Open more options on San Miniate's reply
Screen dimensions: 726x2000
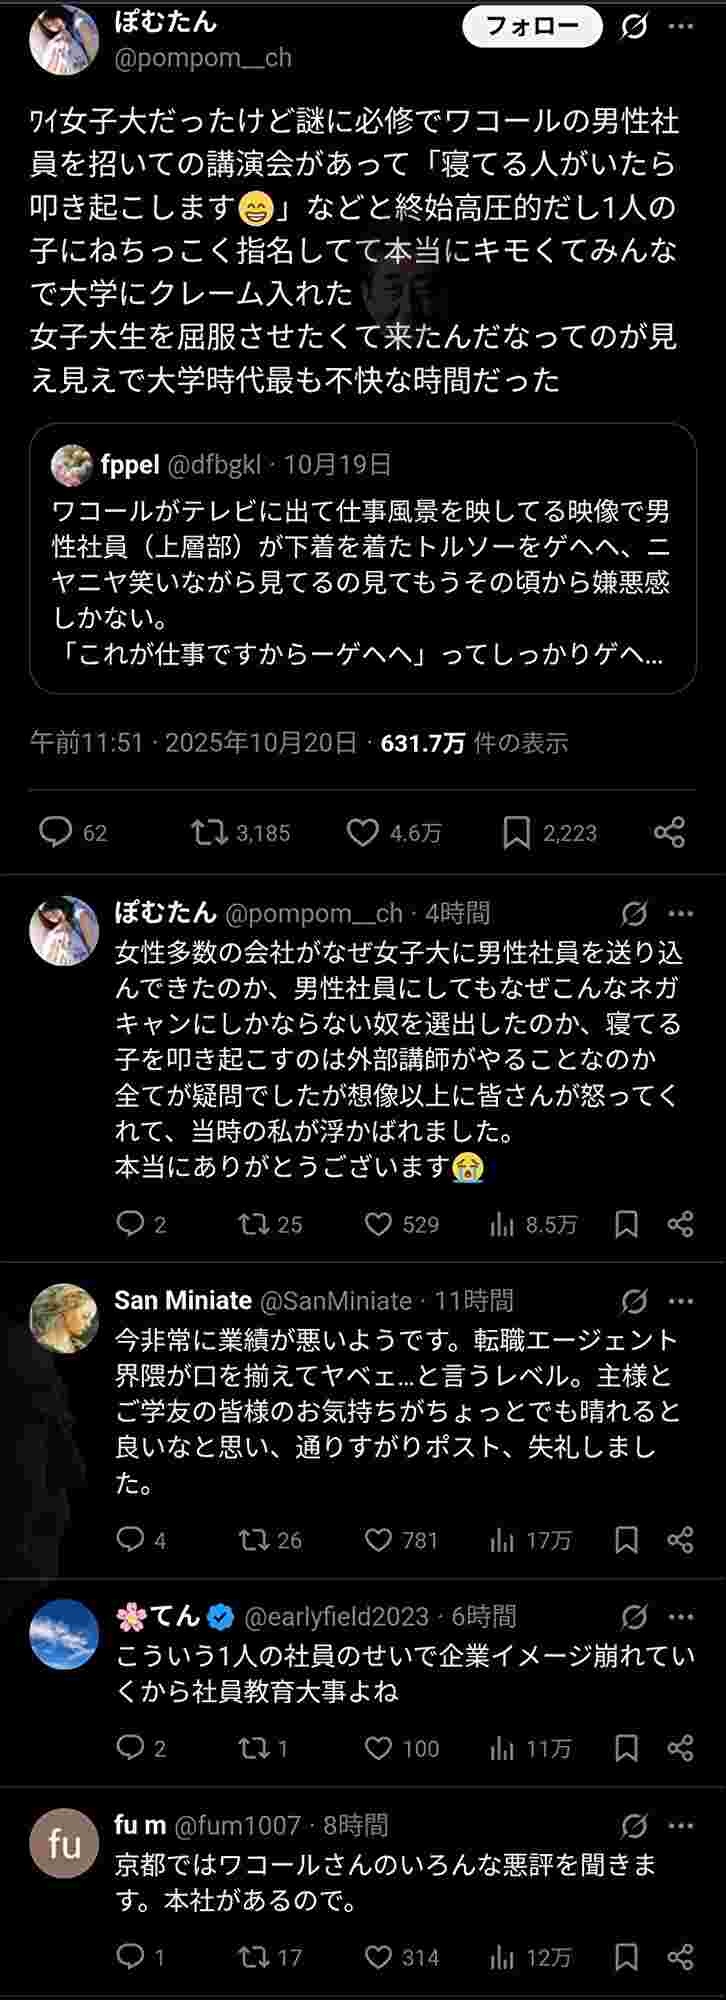tap(681, 1301)
